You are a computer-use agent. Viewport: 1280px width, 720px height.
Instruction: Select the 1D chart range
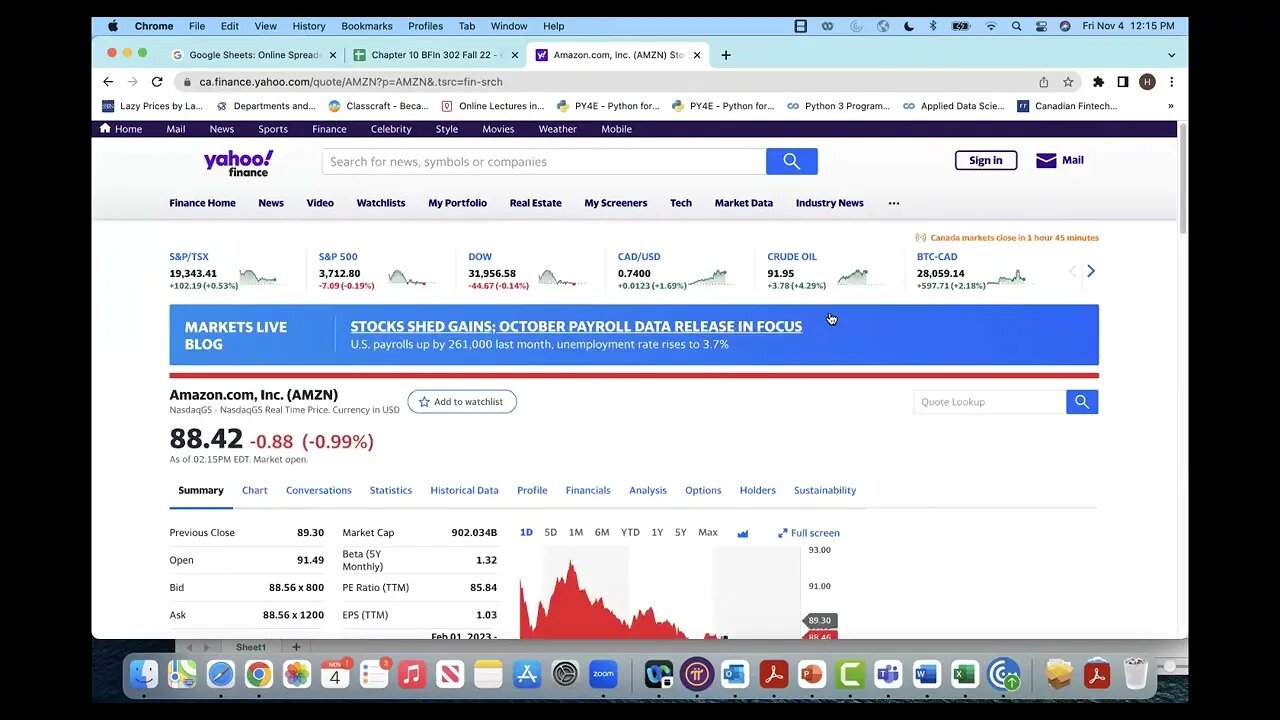526,533
